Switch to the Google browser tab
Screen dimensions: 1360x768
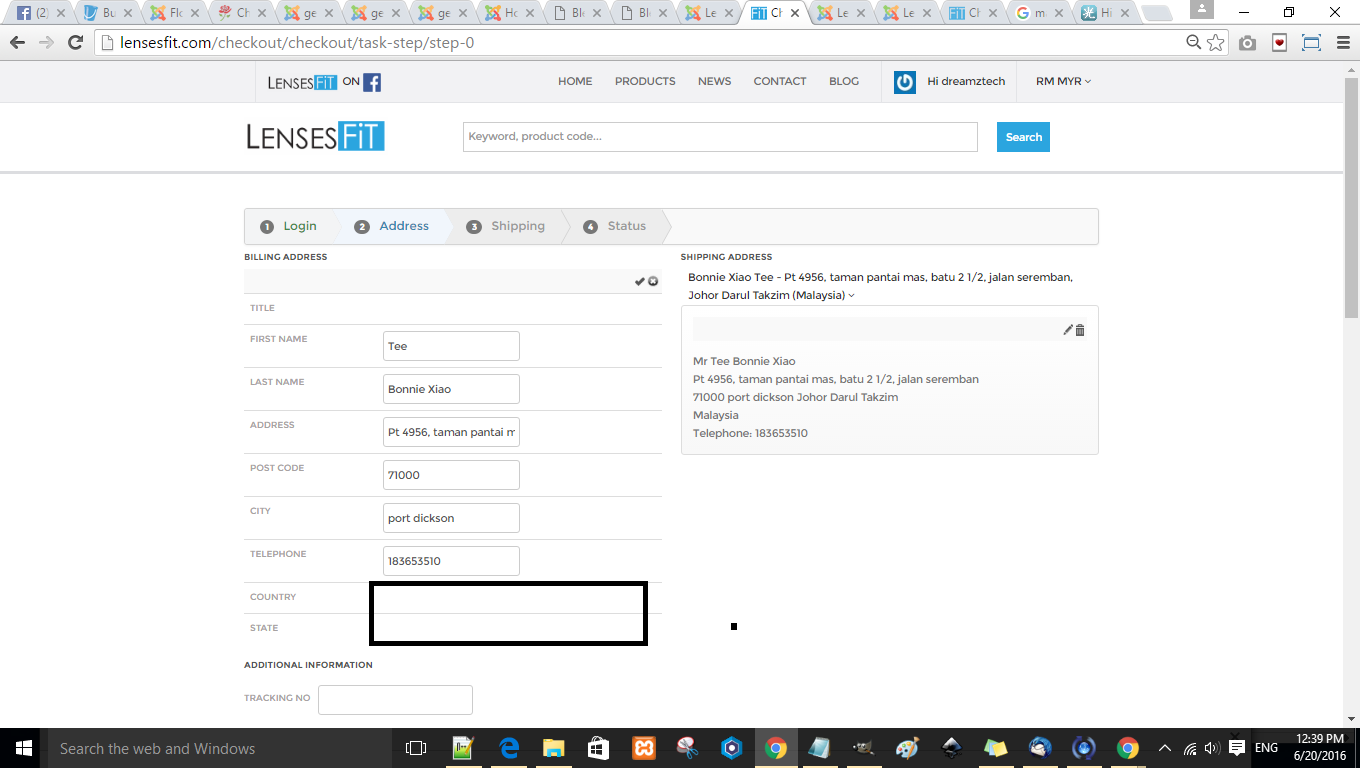[1039, 14]
